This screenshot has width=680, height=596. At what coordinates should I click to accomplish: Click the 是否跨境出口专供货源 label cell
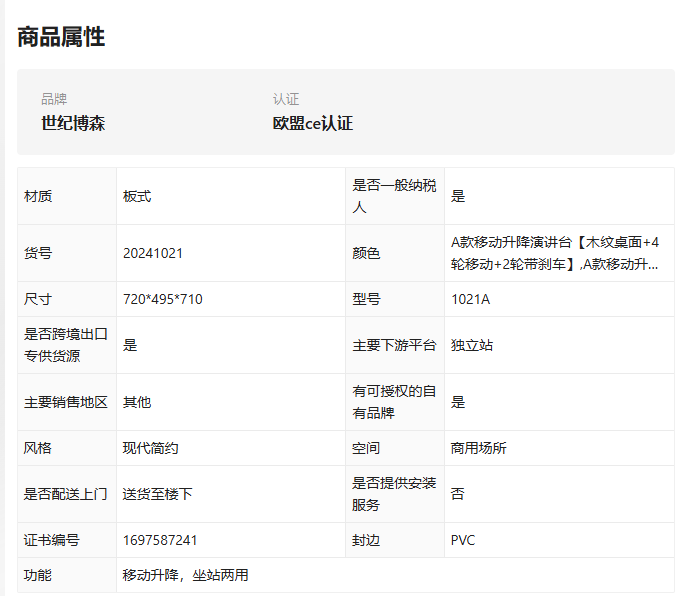tap(67, 345)
